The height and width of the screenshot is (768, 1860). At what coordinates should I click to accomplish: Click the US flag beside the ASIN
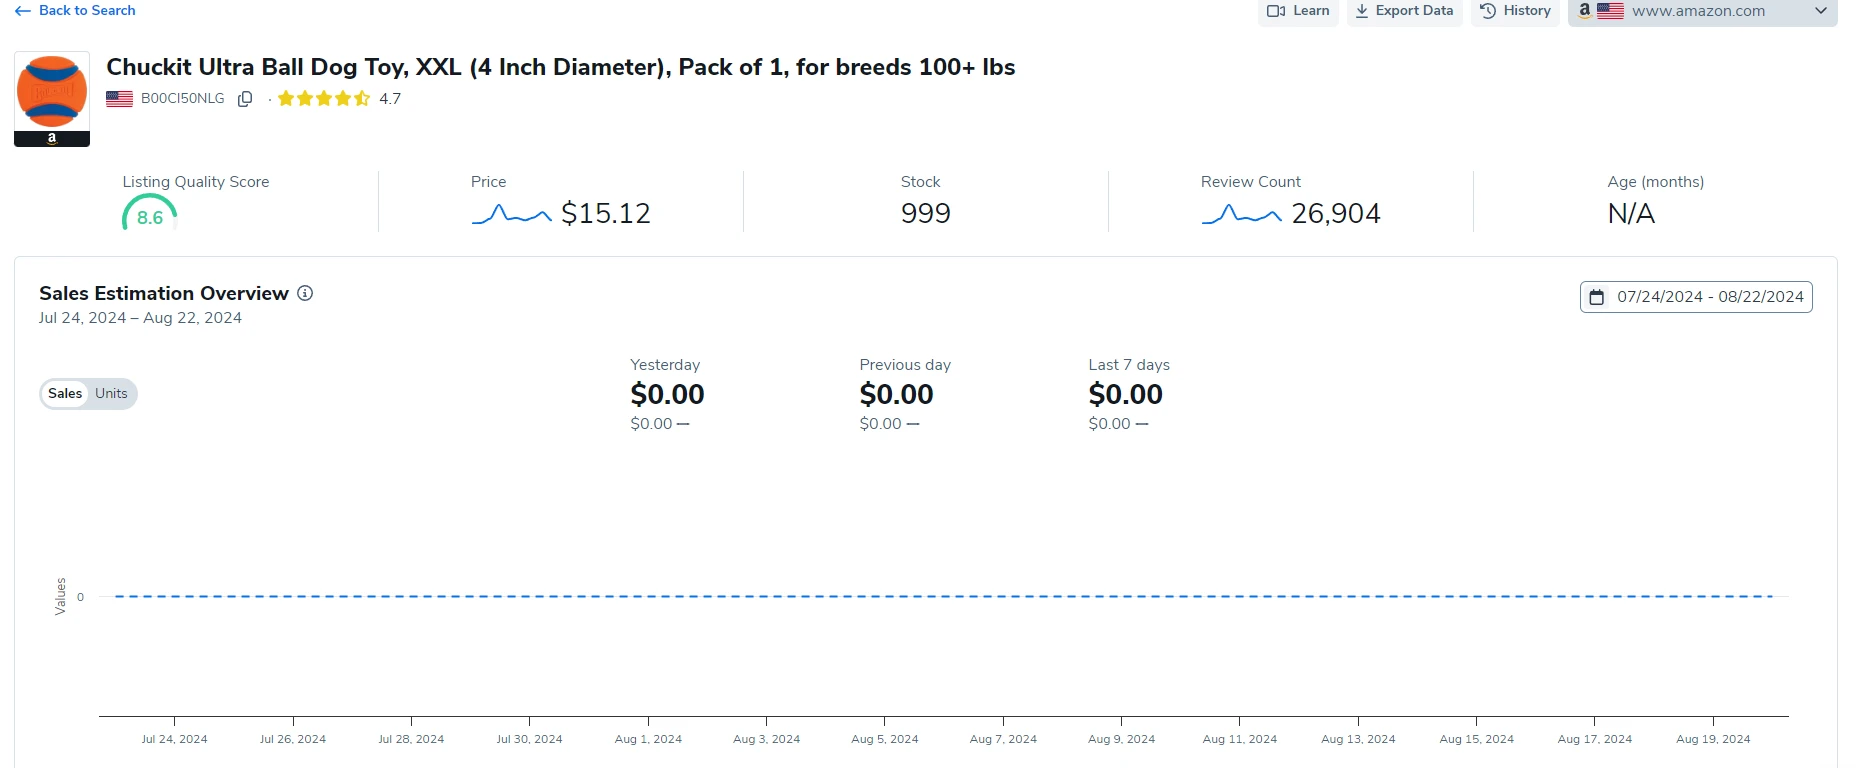119,99
